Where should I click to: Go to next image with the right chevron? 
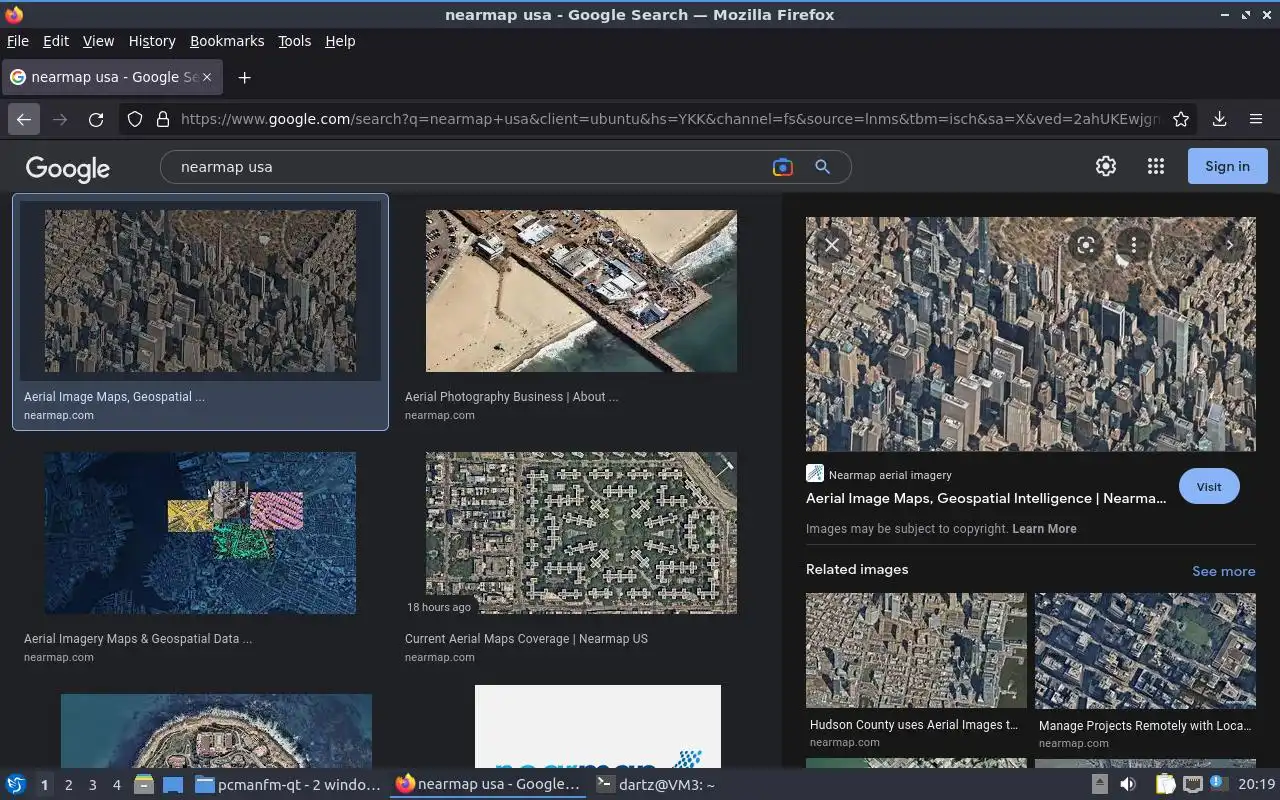[1230, 245]
